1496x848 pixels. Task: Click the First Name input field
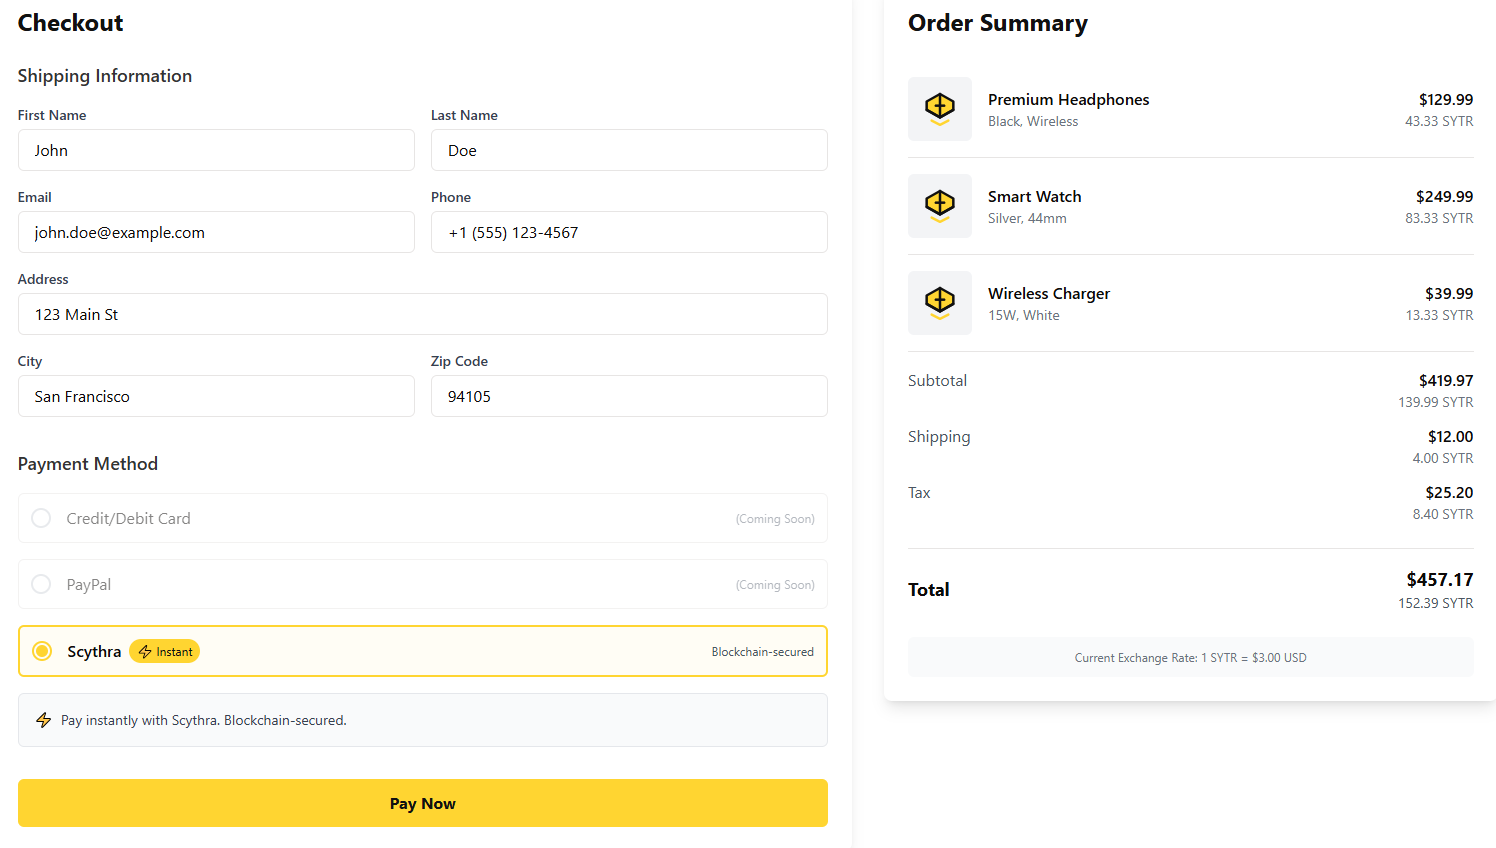[x=216, y=150]
